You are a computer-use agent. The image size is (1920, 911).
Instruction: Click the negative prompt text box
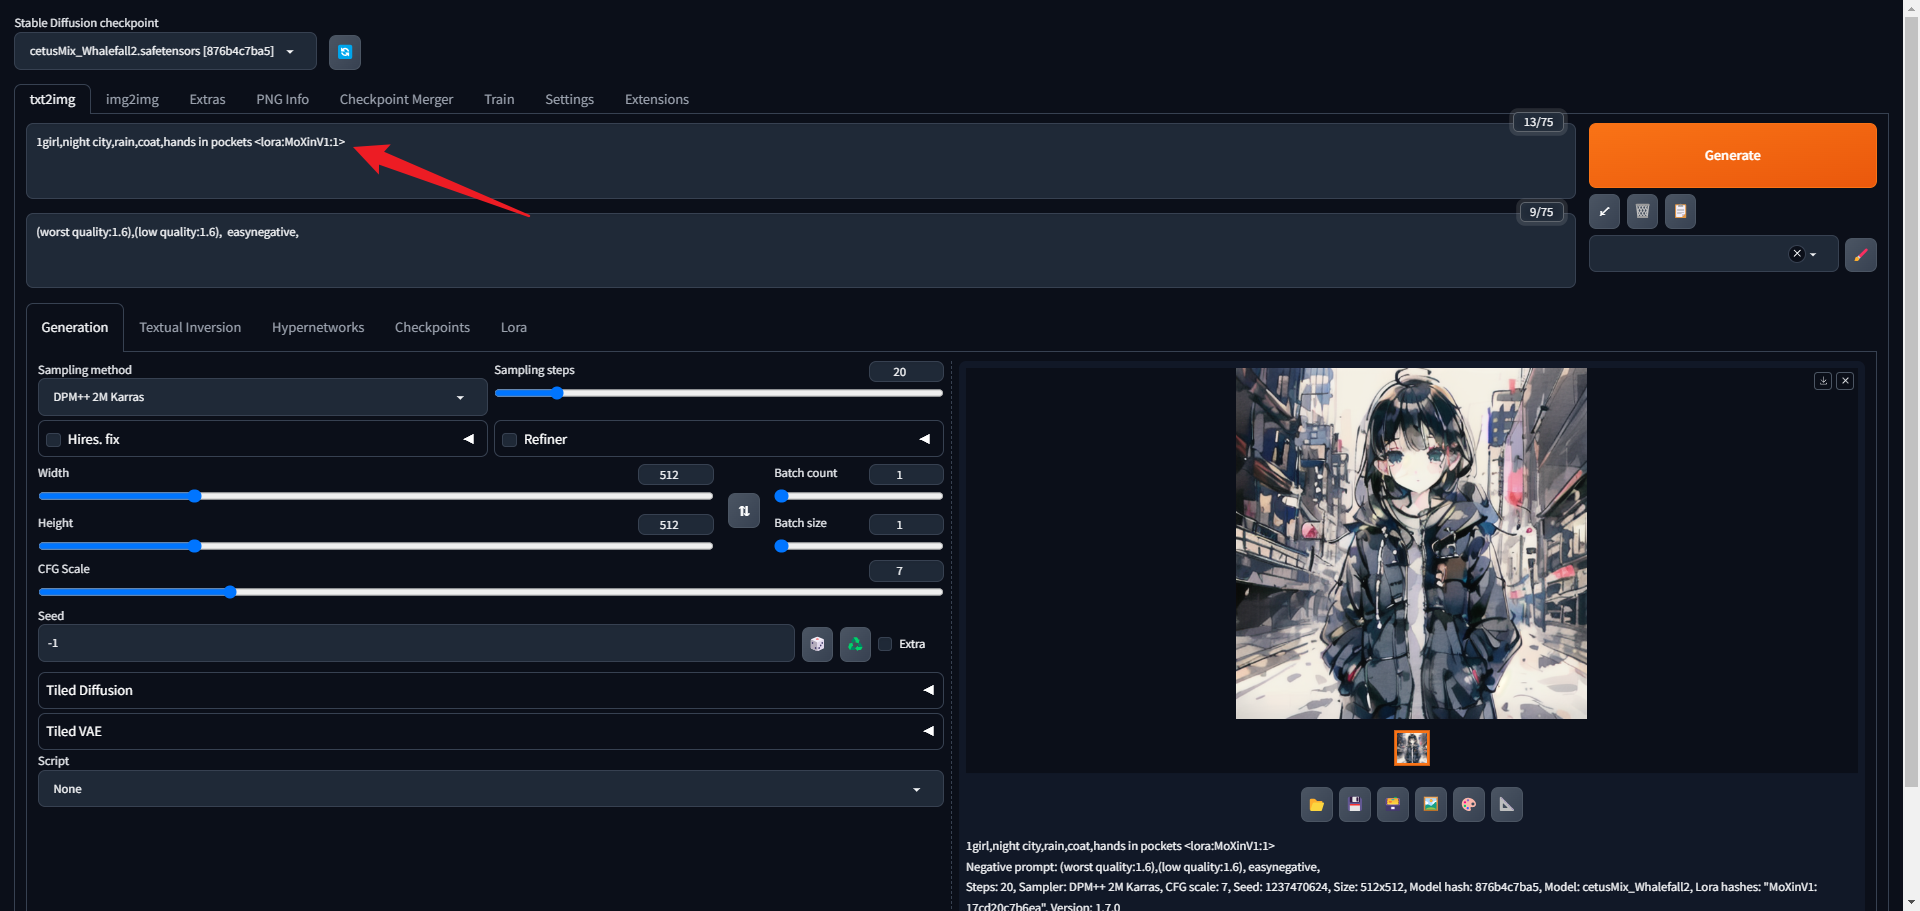tap(800, 250)
